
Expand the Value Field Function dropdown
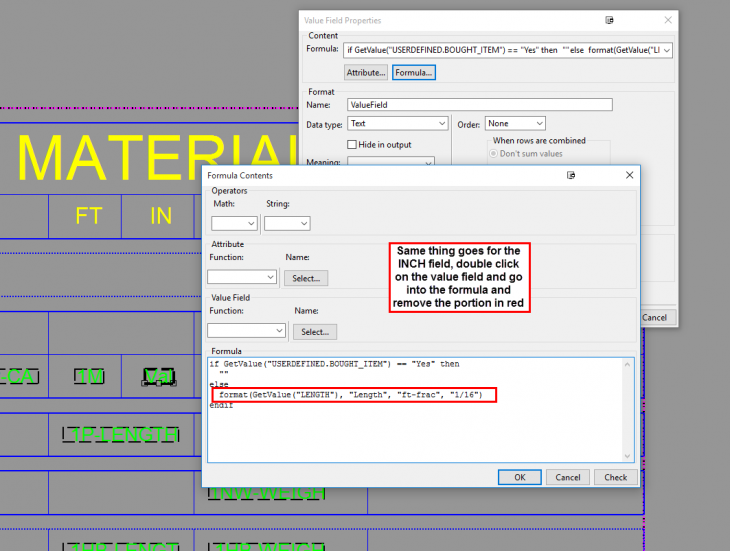click(246, 331)
